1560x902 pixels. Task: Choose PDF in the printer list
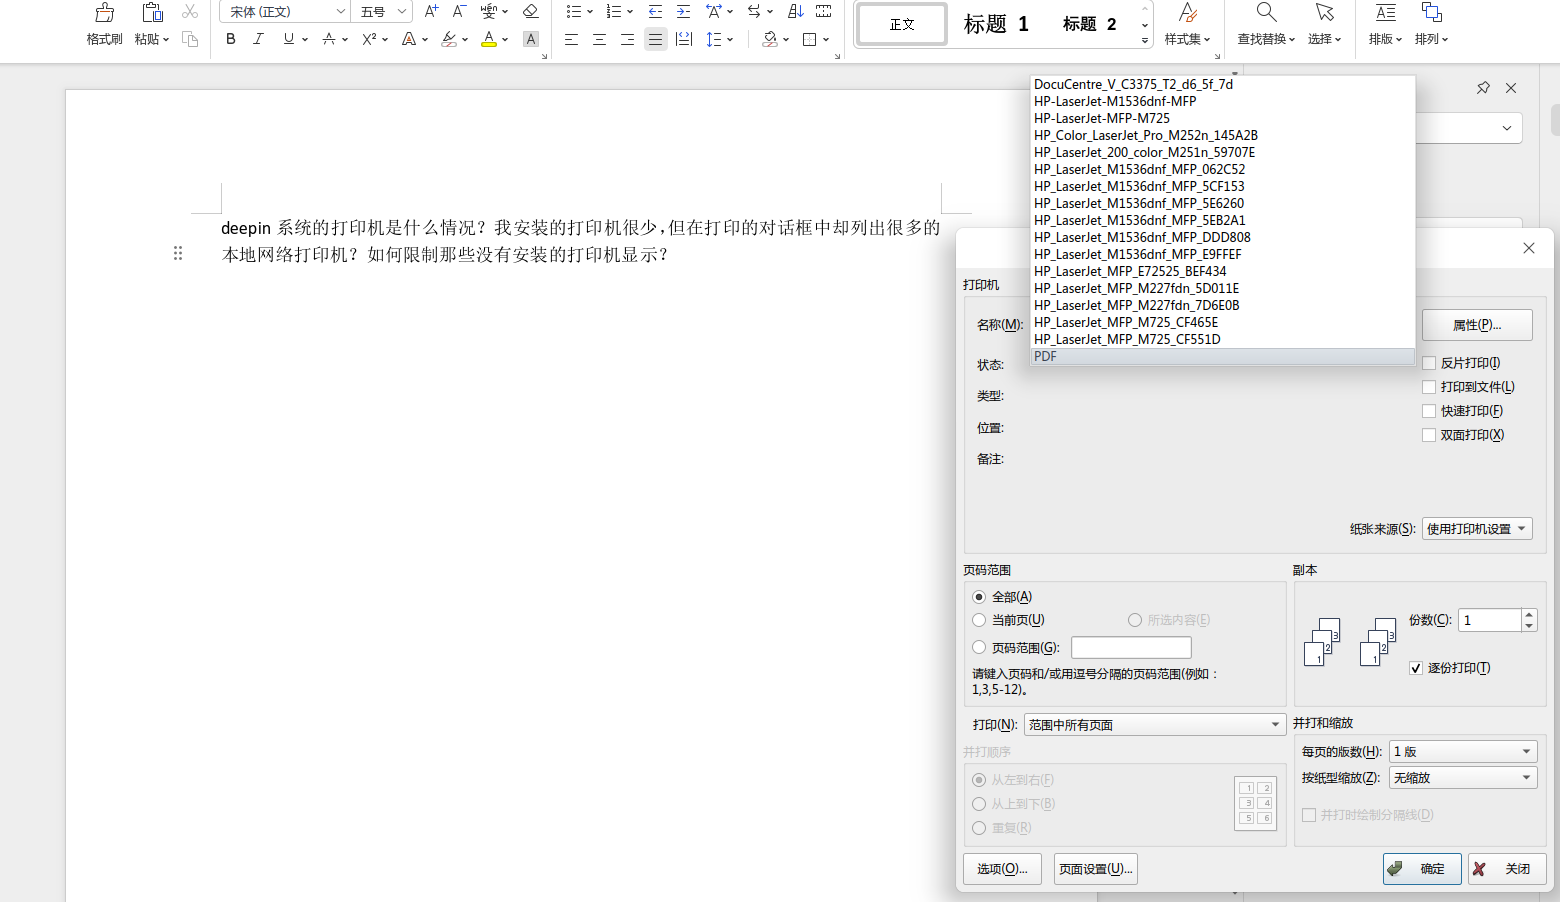(1222, 356)
